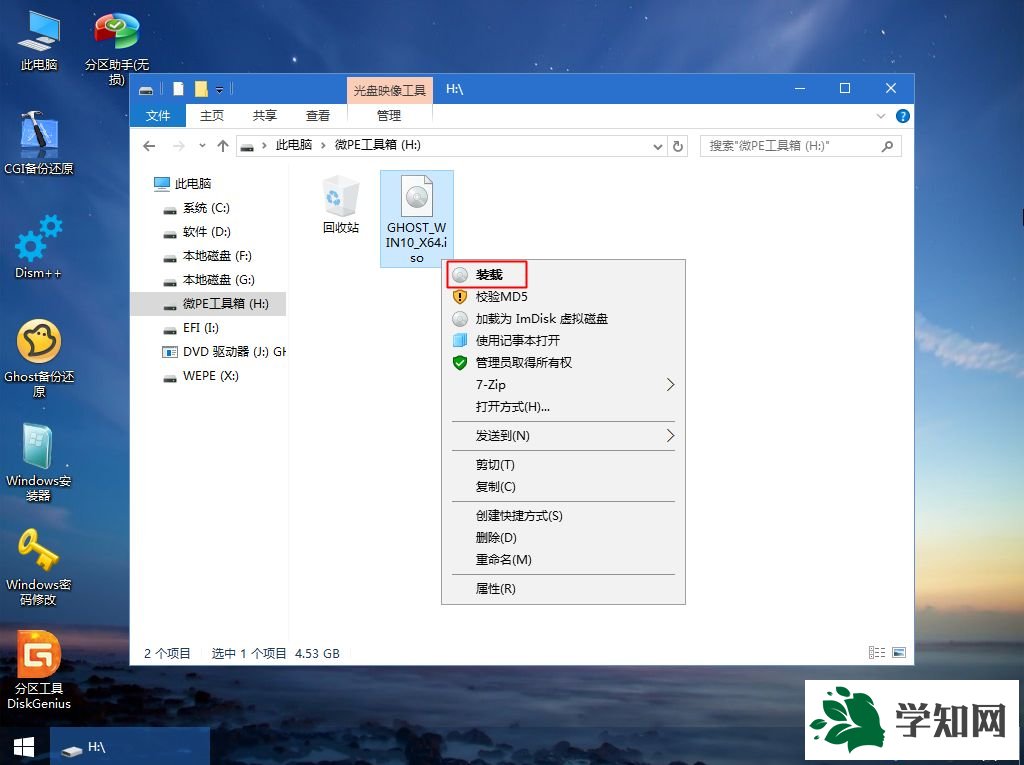Click inside the 搜索微PE工具箱 search box

click(790, 145)
